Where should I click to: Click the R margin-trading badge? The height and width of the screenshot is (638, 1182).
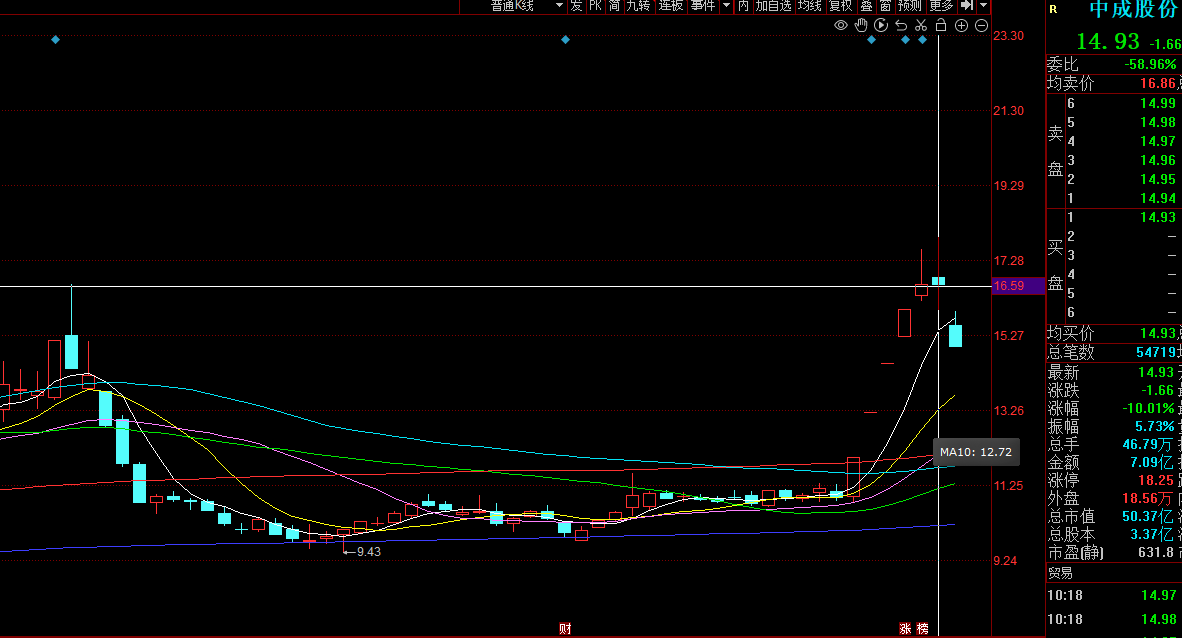1053,10
